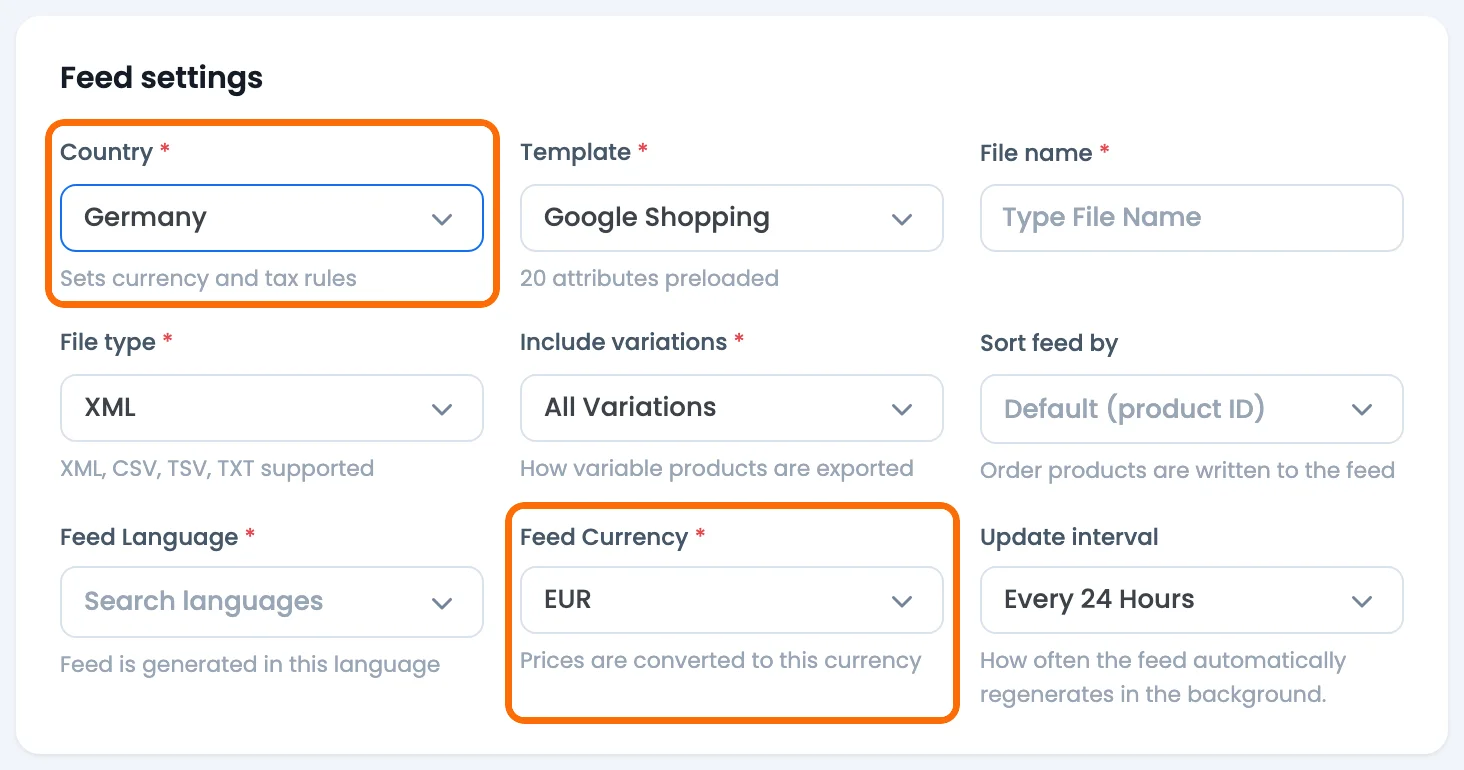
Task: Click the 'Sort feed by' label
Action: click(1049, 343)
